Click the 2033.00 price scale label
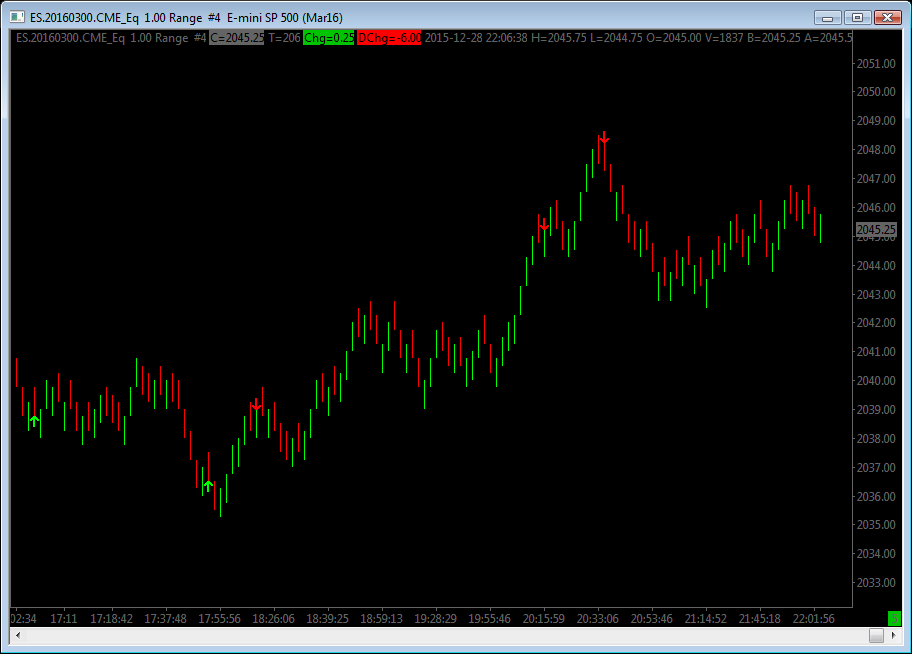The image size is (912, 654). (876, 583)
